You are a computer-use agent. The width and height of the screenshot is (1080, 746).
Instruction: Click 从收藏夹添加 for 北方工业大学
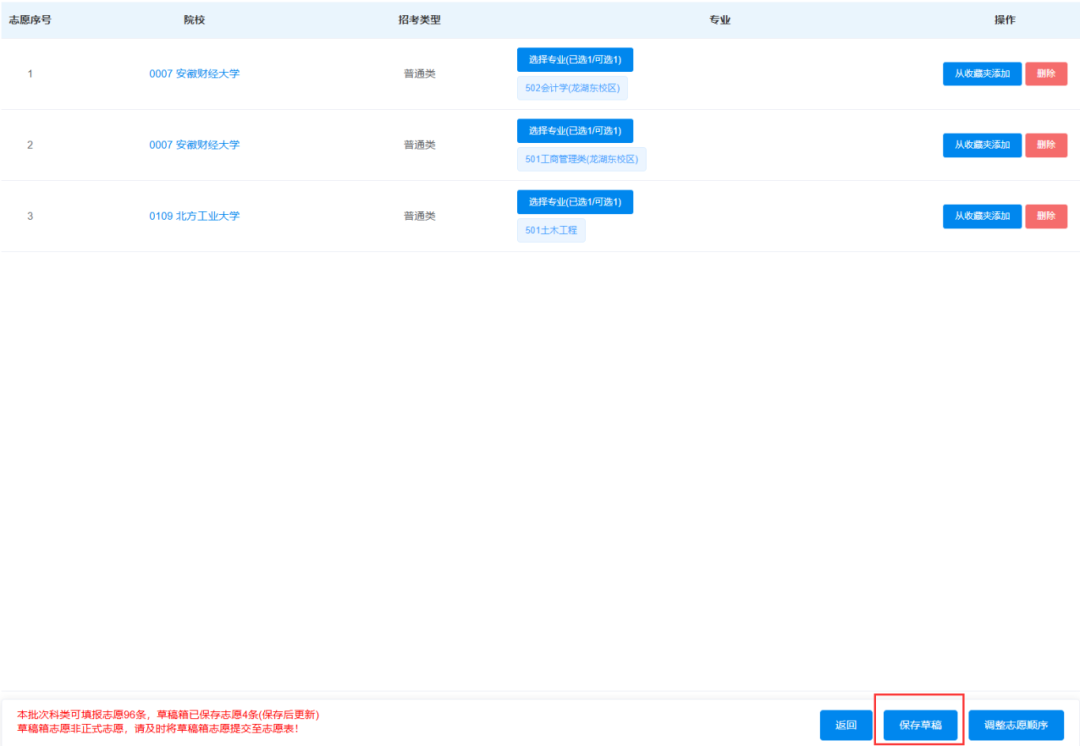tap(981, 216)
